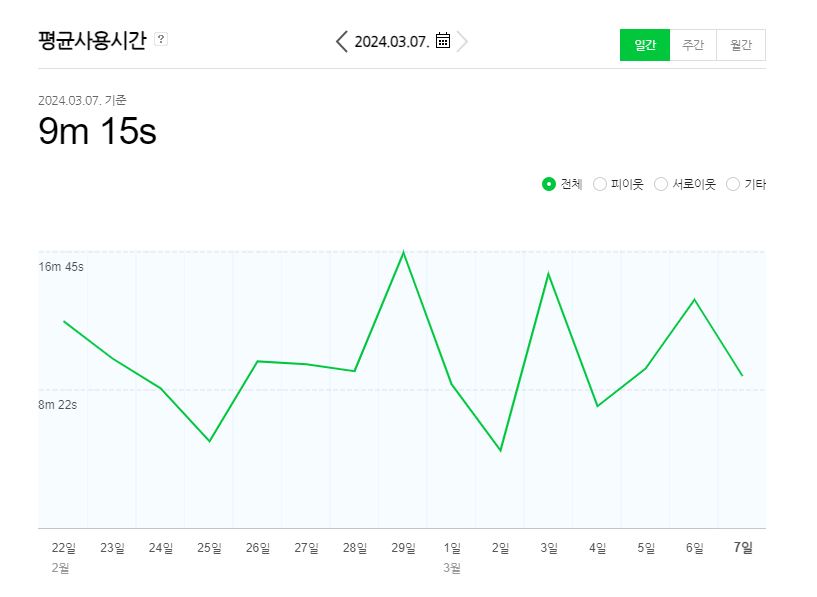Select the 피이웃 radio option
This screenshot has width=817, height=597.
tap(600, 184)
